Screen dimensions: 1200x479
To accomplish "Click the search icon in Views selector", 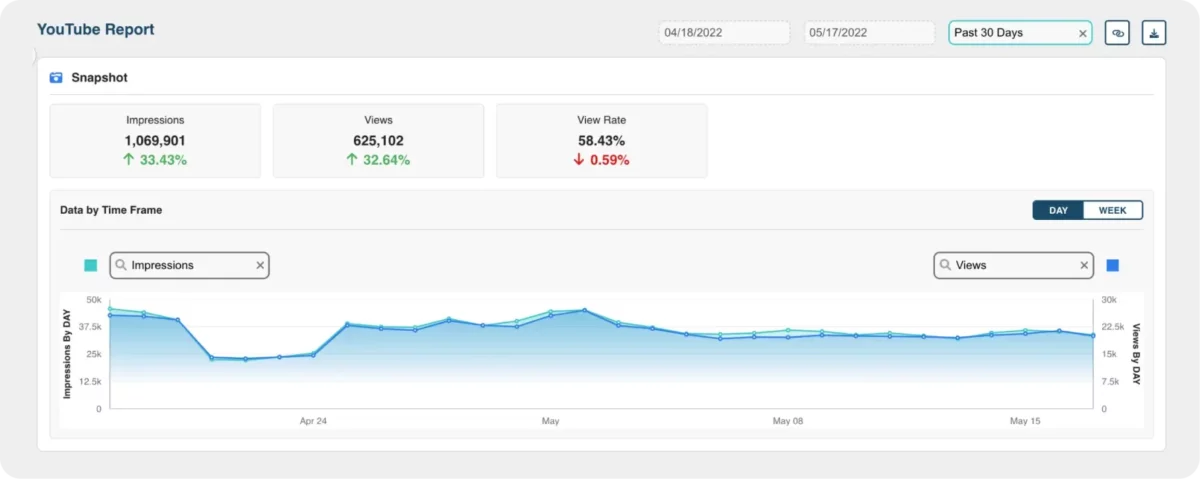I will [946, 265].
